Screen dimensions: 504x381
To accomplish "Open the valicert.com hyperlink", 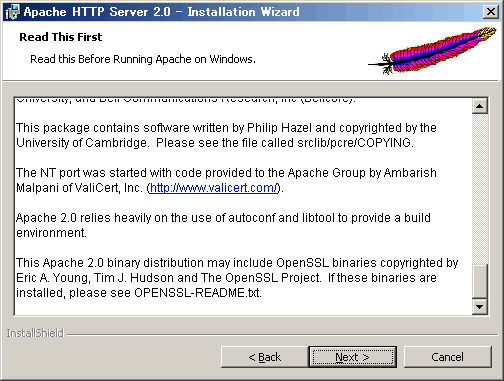I will (x=214, y=188).
